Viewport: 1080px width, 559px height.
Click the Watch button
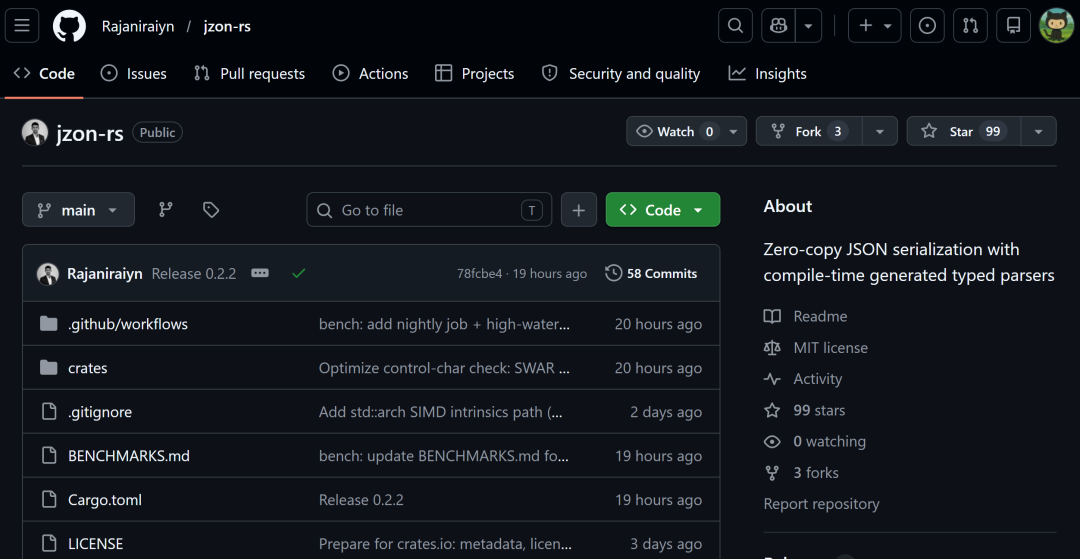coord(674,131)
